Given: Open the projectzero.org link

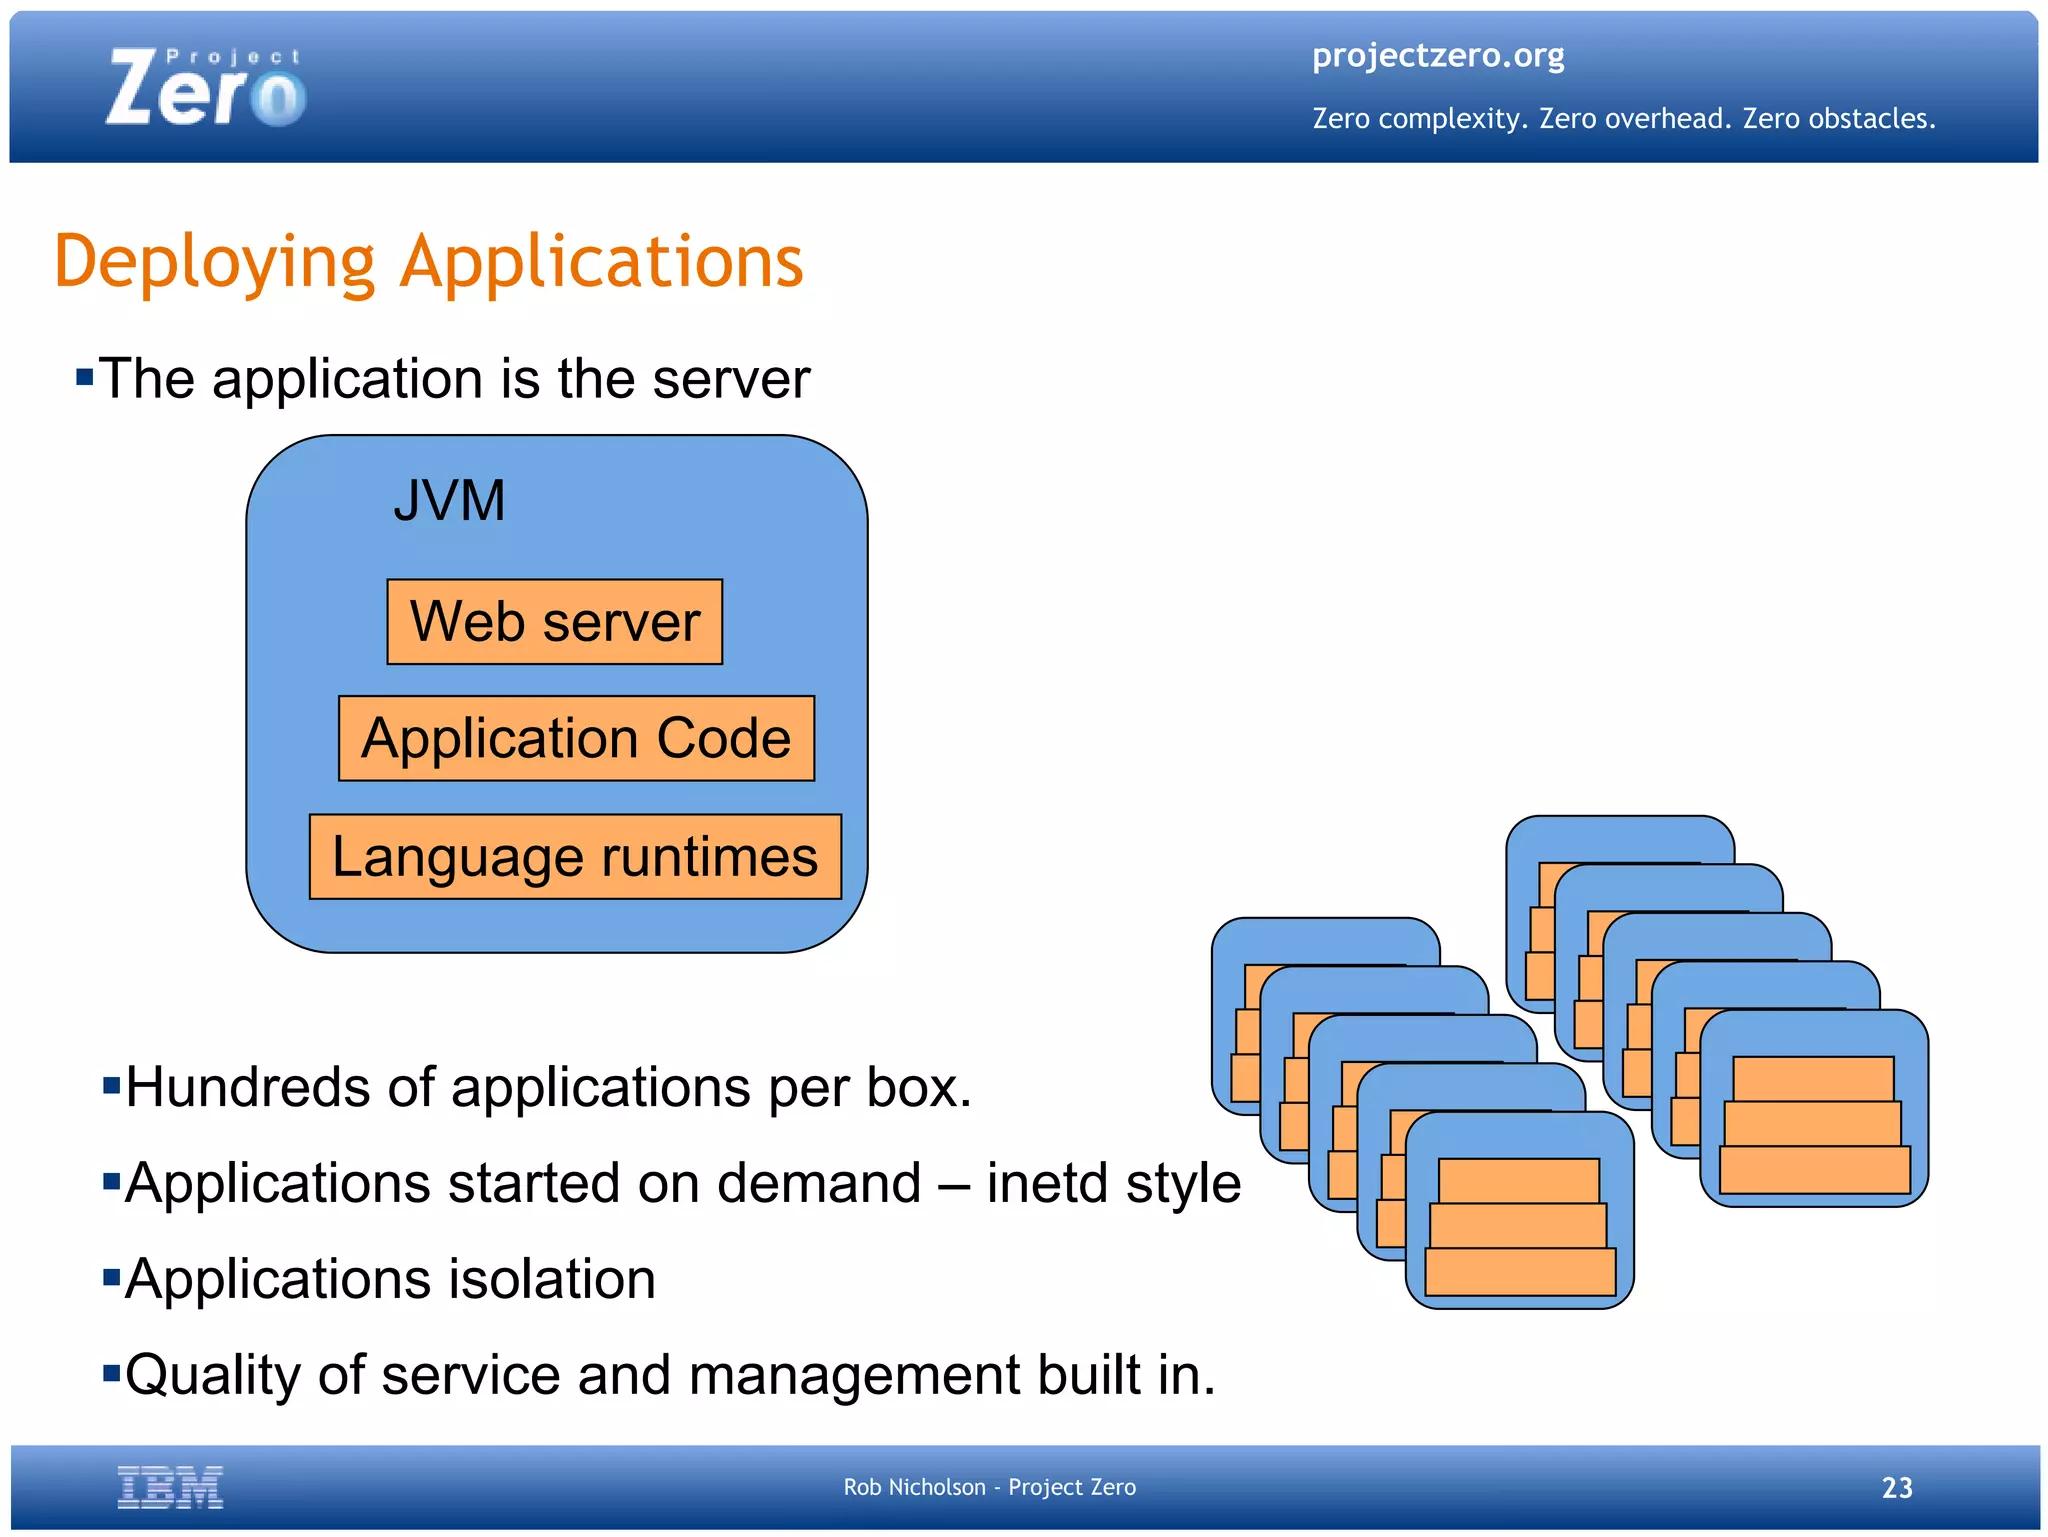Looking at the screenshot, I should (1437, 55).
